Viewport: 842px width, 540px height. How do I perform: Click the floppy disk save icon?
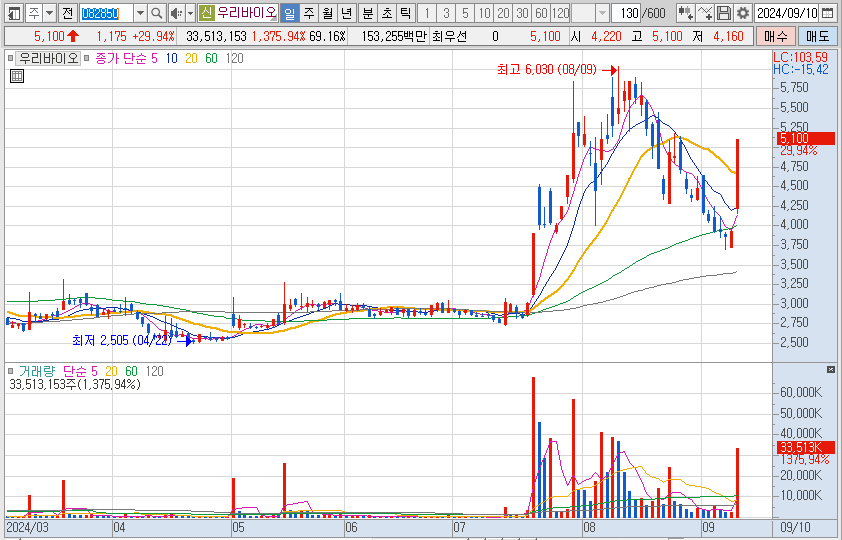(x=723, y=13)
